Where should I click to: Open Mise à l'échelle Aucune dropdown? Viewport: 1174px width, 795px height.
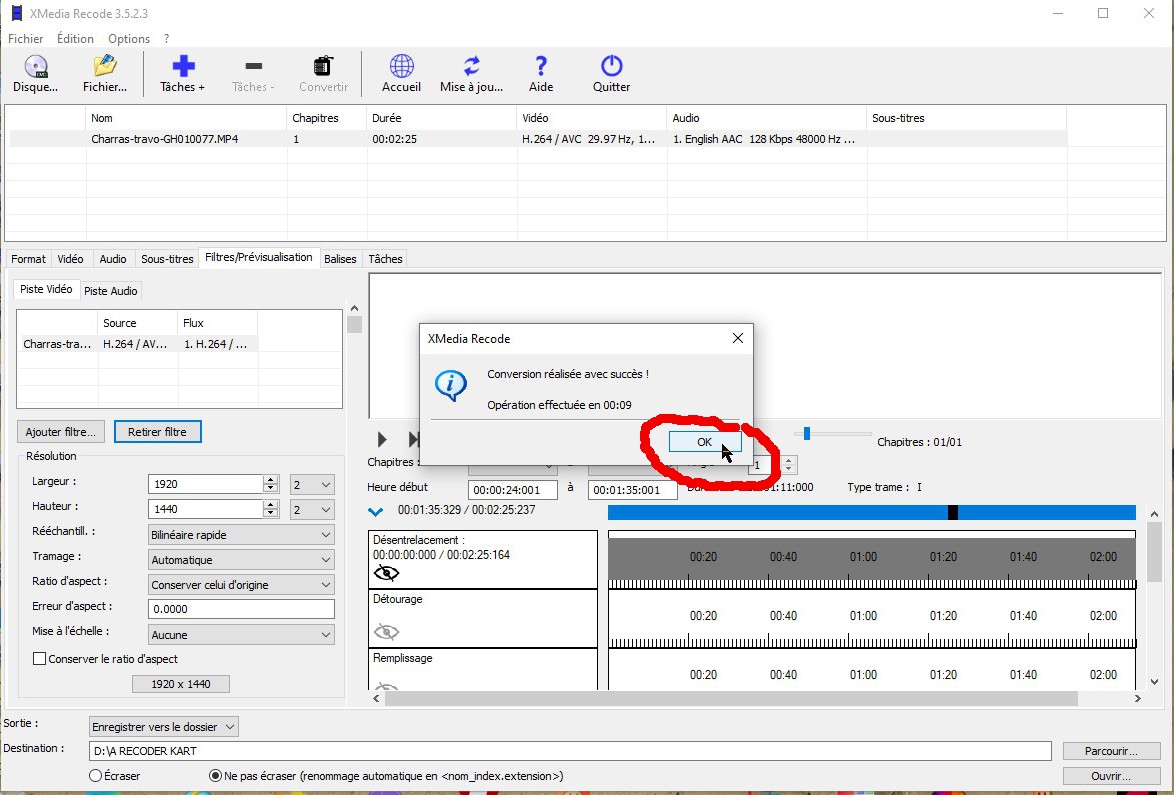point(241,635)
